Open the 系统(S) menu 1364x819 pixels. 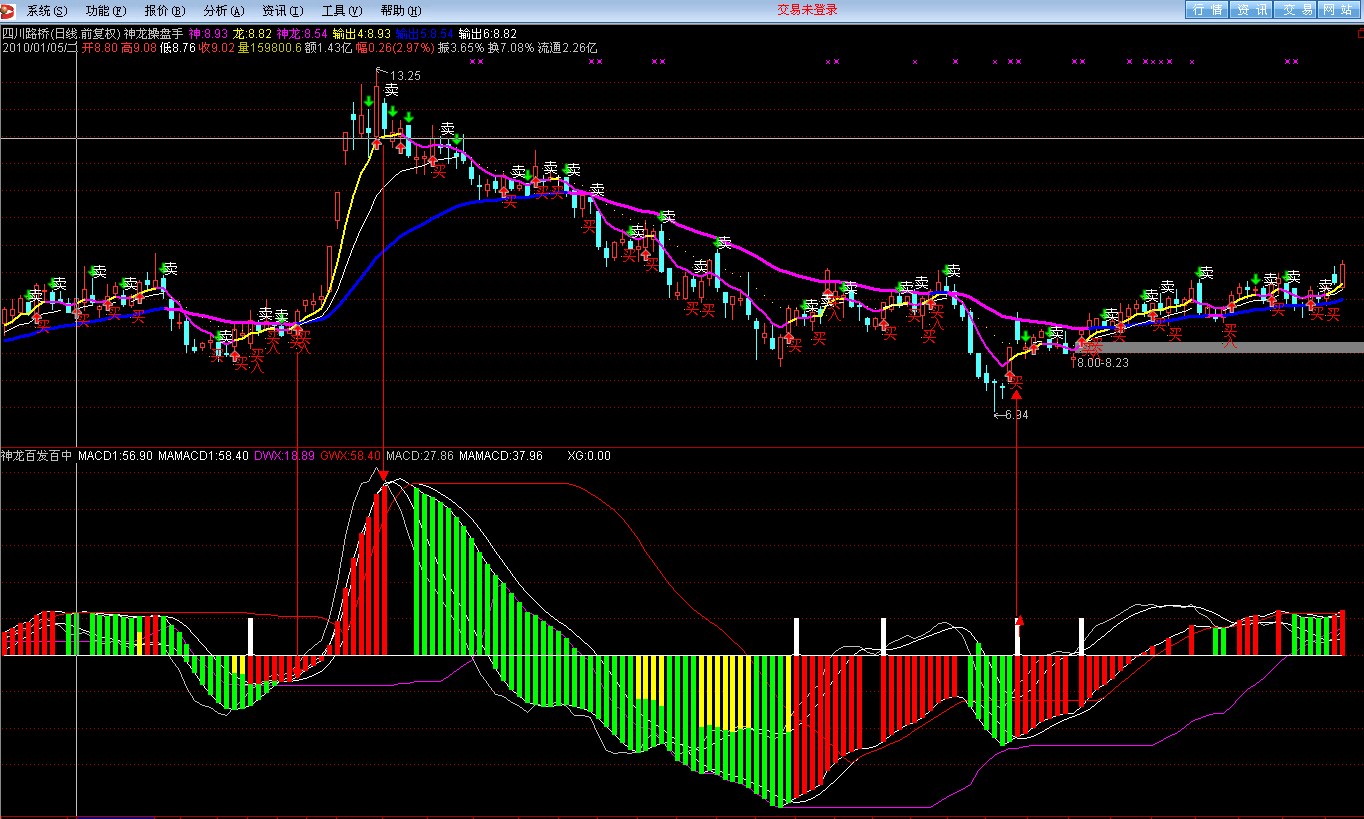tap(46, 10)
